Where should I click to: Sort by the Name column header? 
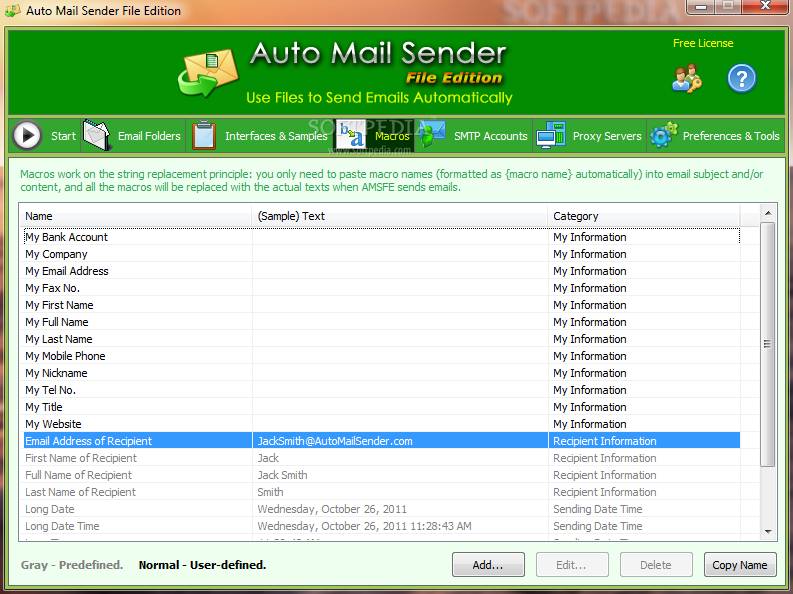[136, 216]
